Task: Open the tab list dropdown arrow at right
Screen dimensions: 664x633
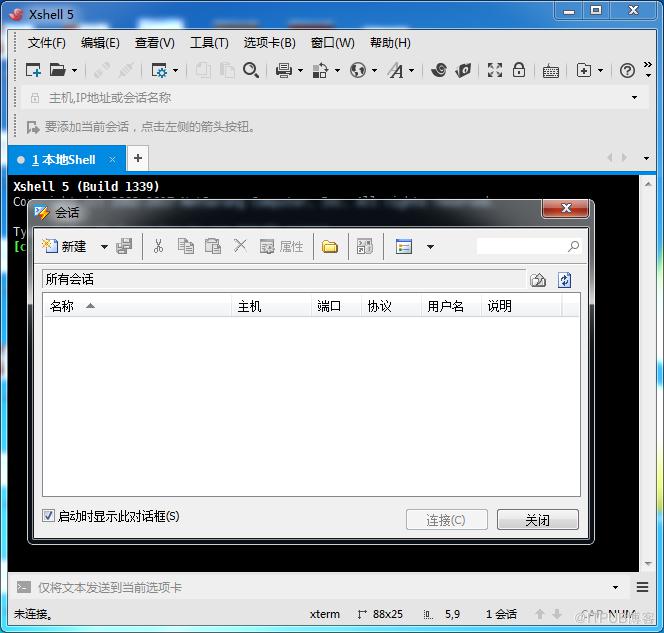Action: (x=646, y=158)
